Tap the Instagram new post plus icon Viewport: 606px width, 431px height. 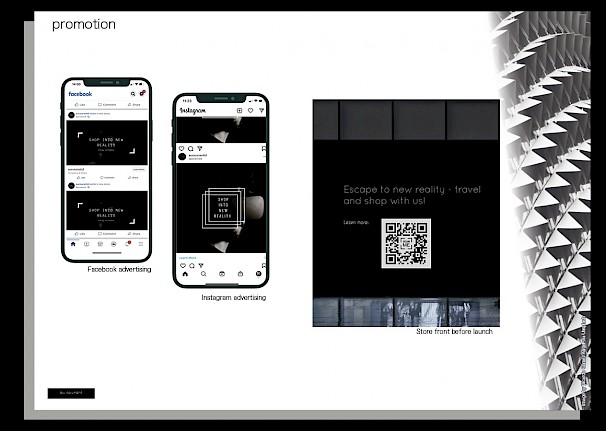pos(239,110)
